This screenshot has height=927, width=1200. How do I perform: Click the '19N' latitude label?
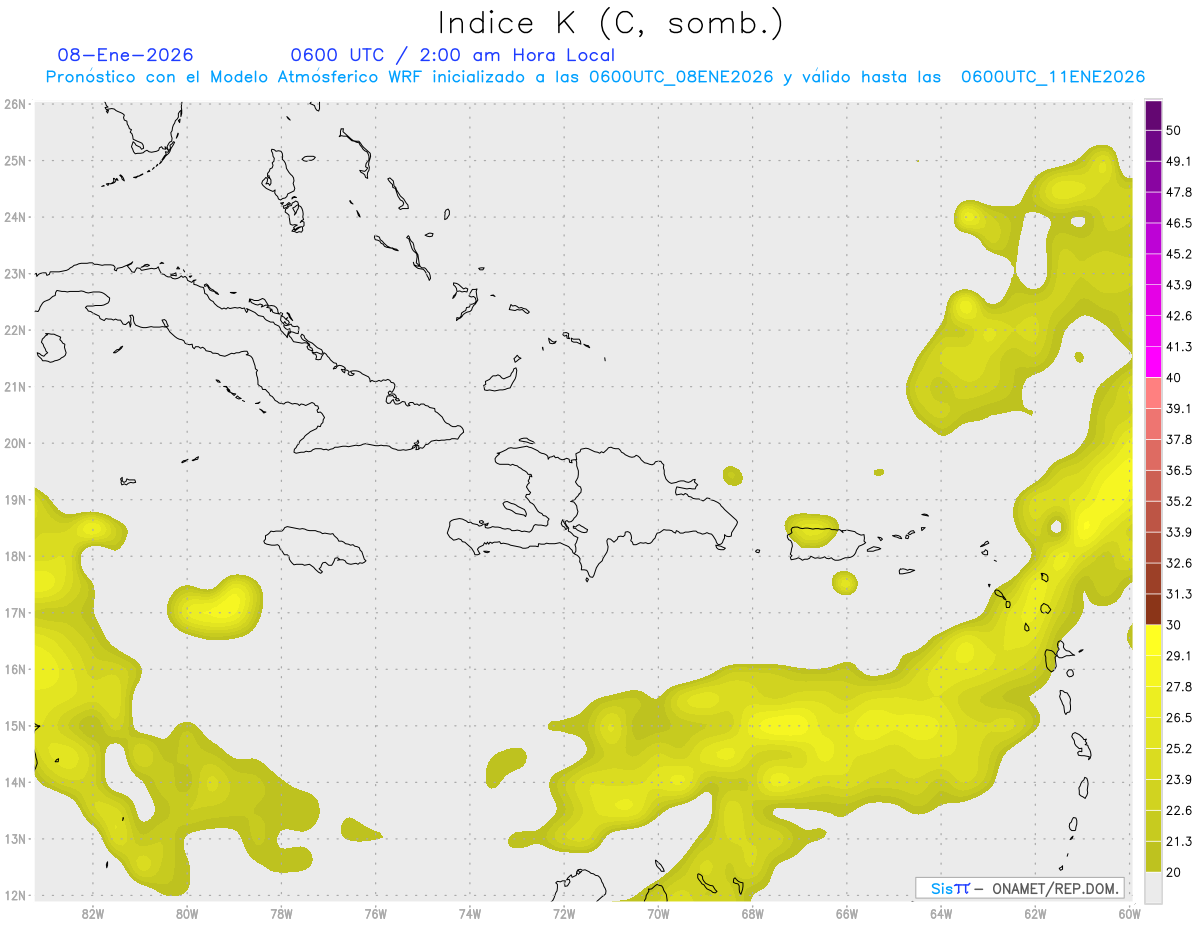[x=15, y=499]
